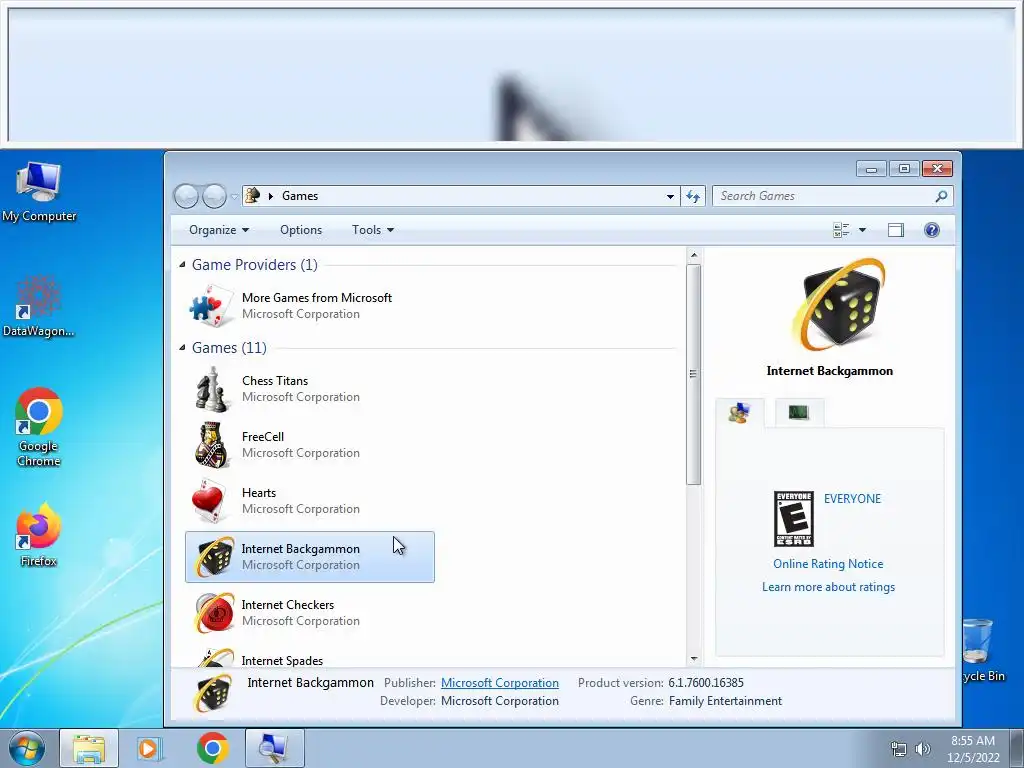This screenshot has height=768, width=1024.
Task: Click the ESRB Everyone rating badge
Action: coord(793,519)
